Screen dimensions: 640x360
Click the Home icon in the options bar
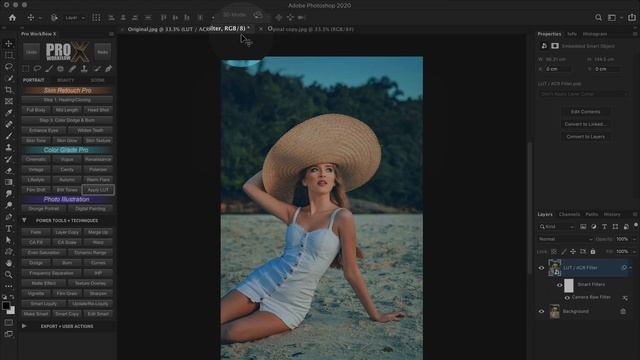tap(12, 18)
